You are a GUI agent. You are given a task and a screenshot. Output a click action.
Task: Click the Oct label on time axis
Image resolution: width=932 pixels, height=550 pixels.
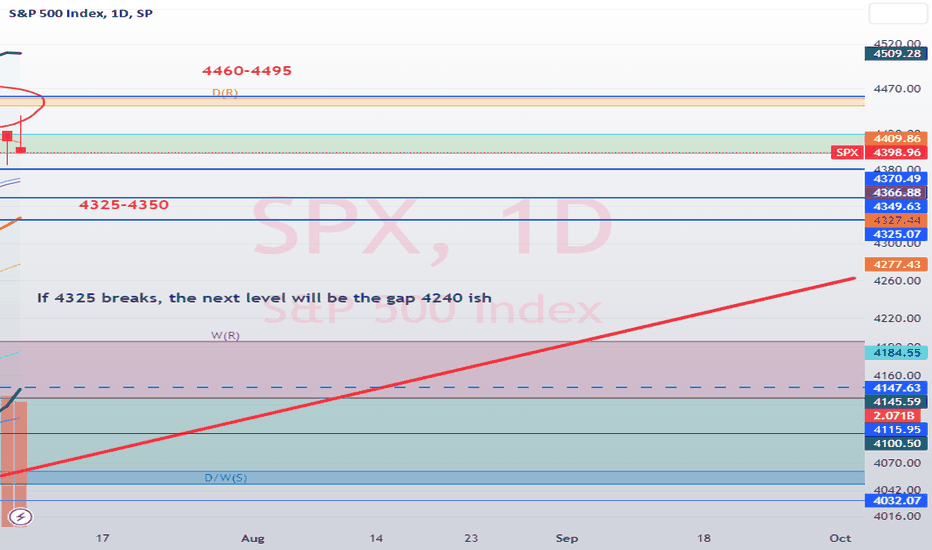(x=840, y=538)
